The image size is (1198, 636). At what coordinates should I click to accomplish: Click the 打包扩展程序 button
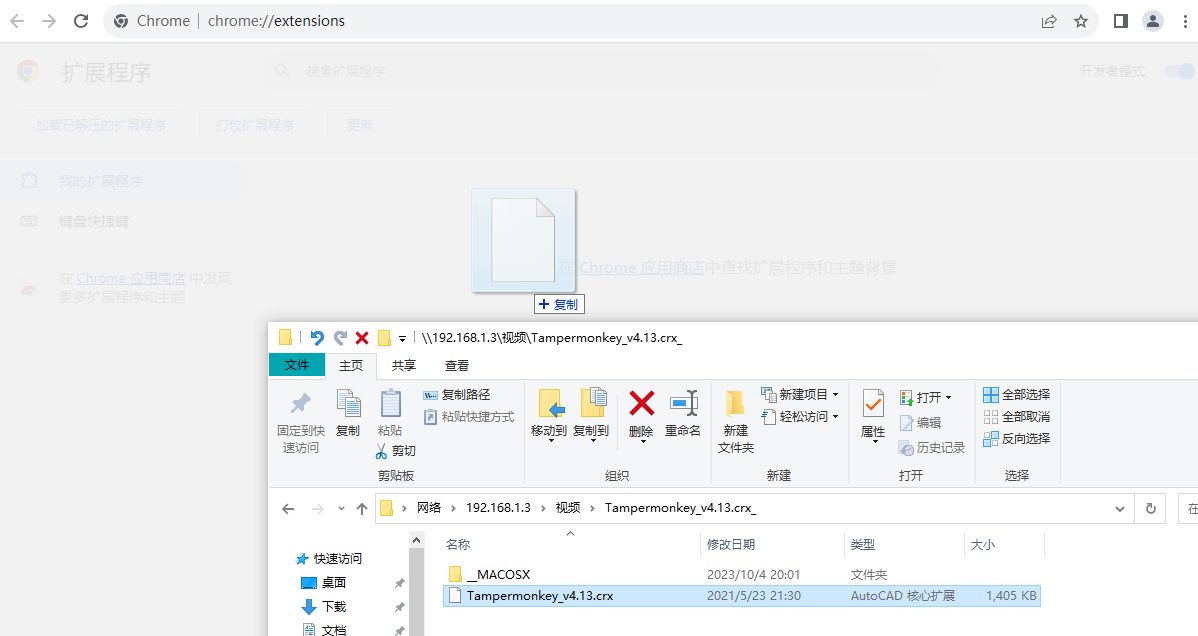tap(254, 125)
